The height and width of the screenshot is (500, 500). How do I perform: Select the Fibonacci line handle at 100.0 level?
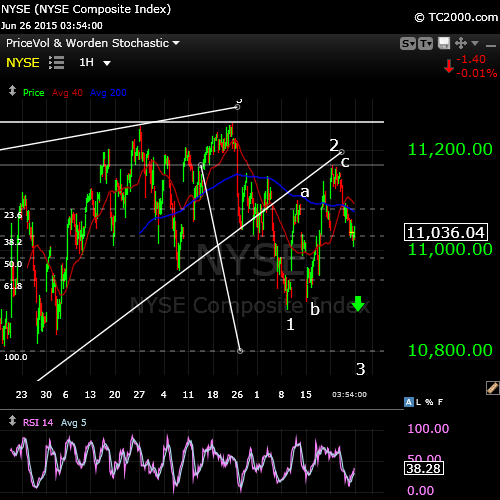coord(240,351)
